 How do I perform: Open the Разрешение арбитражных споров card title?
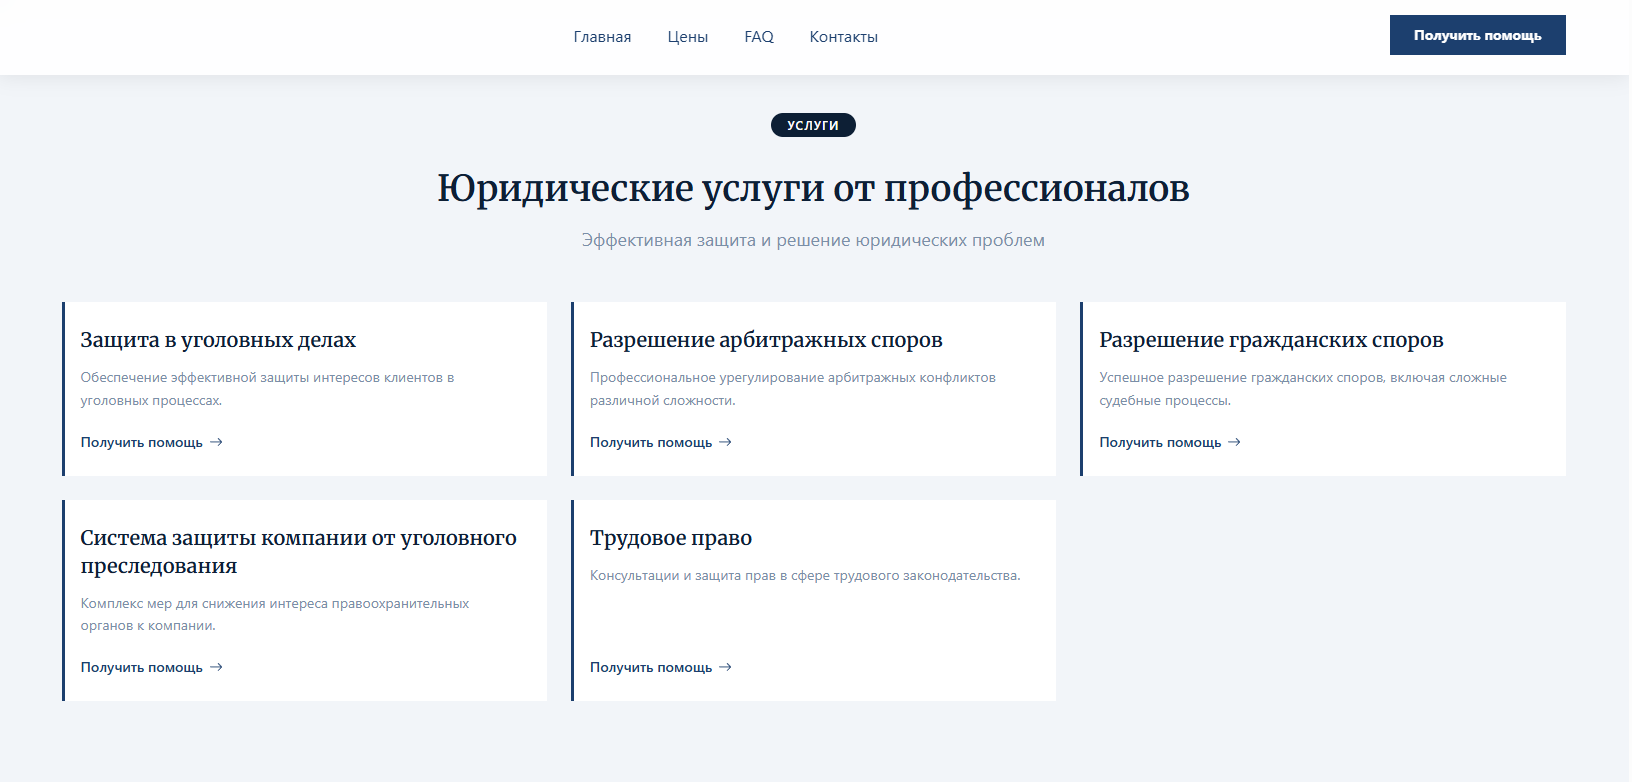point(766,340)
